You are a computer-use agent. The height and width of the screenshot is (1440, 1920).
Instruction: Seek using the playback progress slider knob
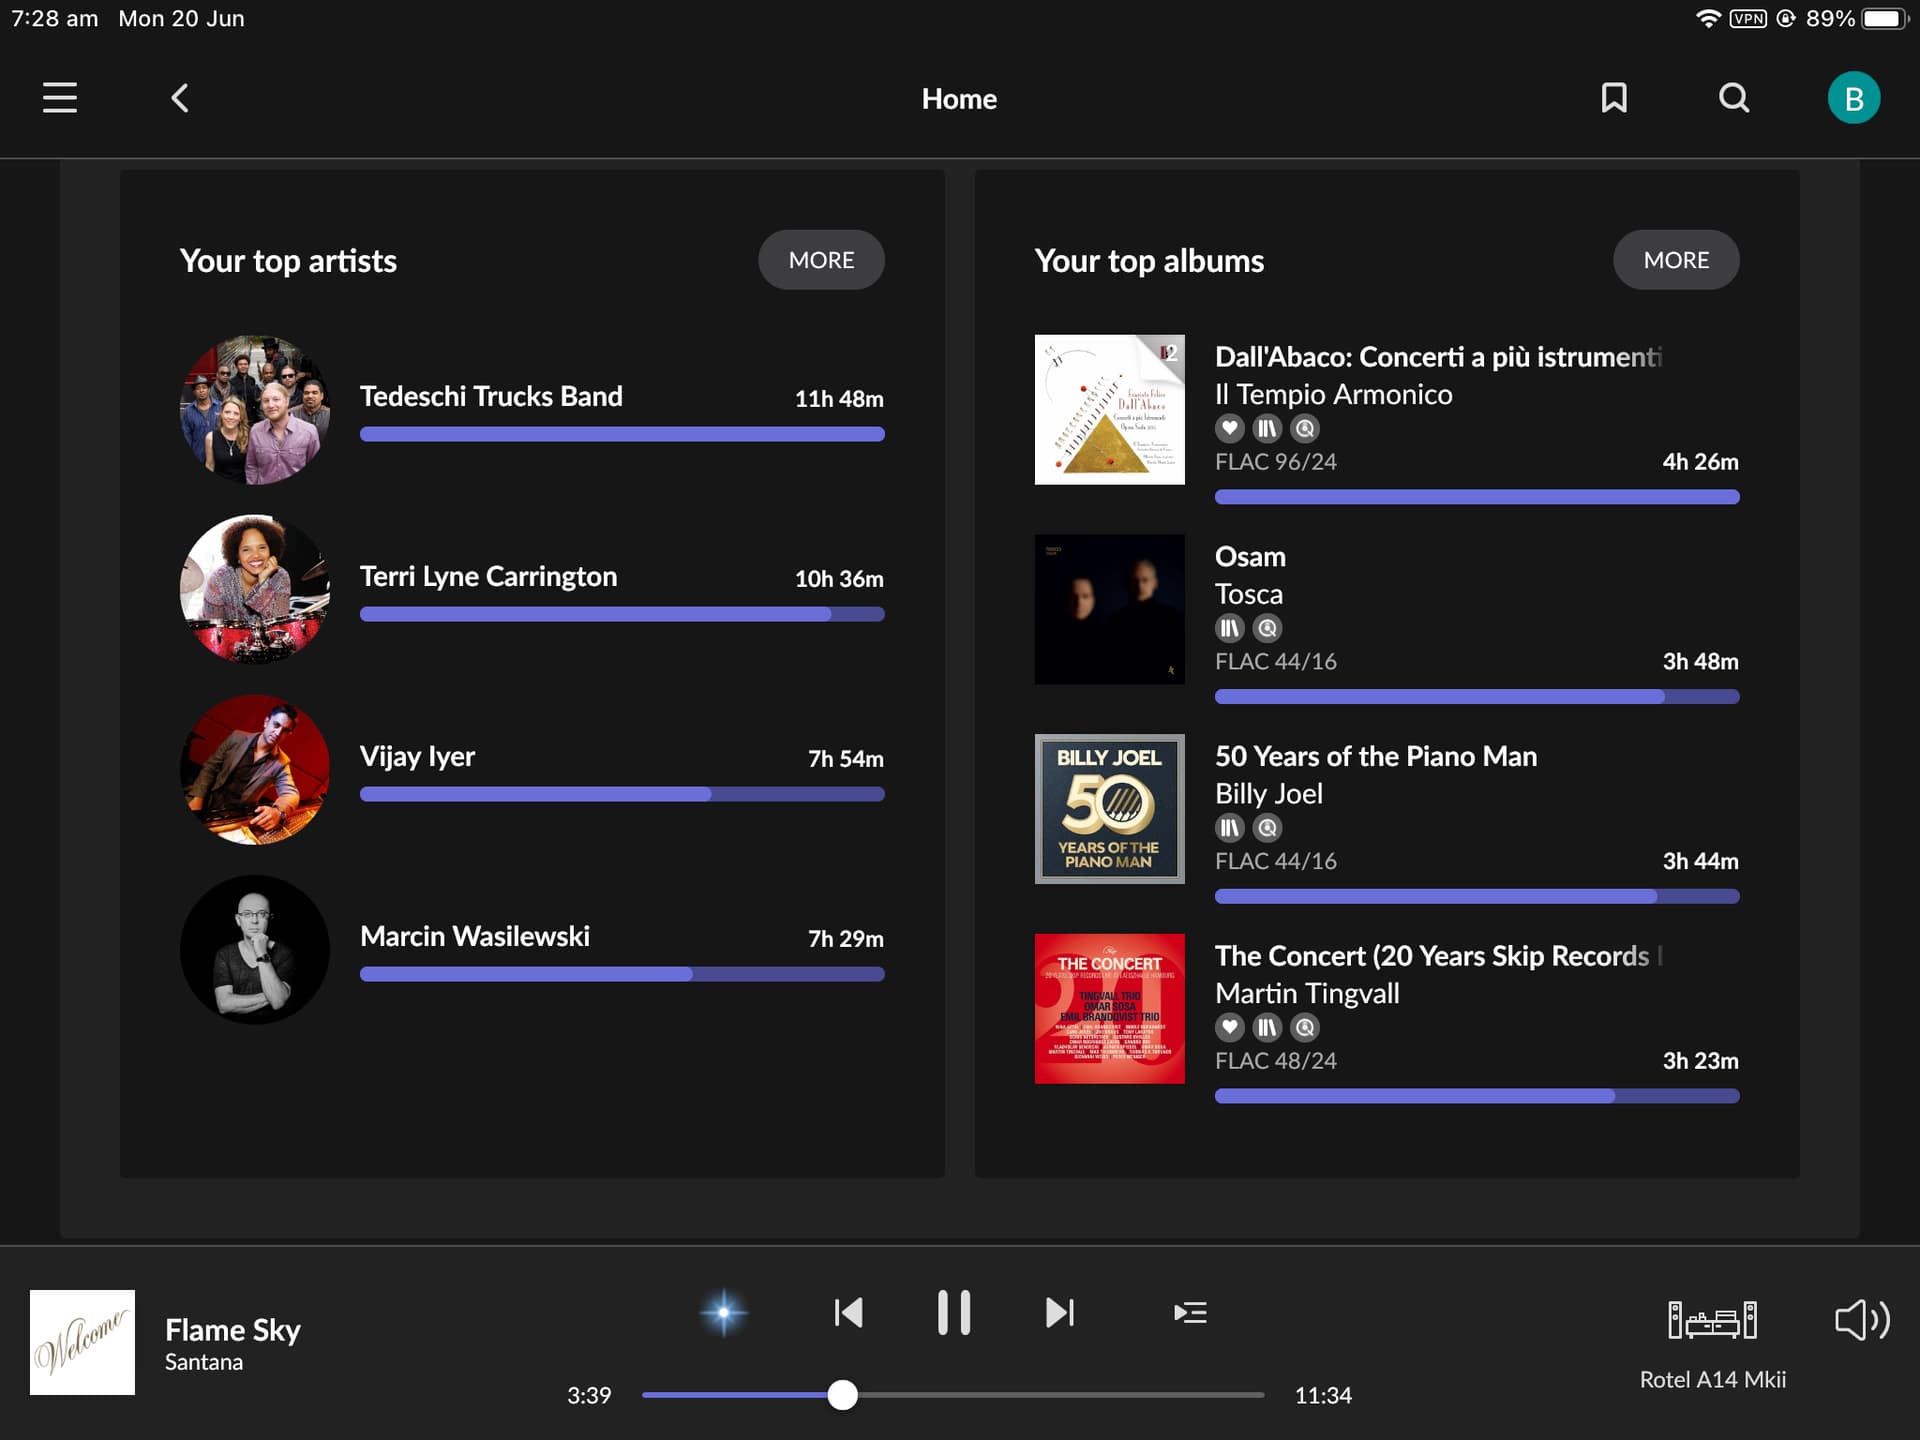pos(843,1395)
